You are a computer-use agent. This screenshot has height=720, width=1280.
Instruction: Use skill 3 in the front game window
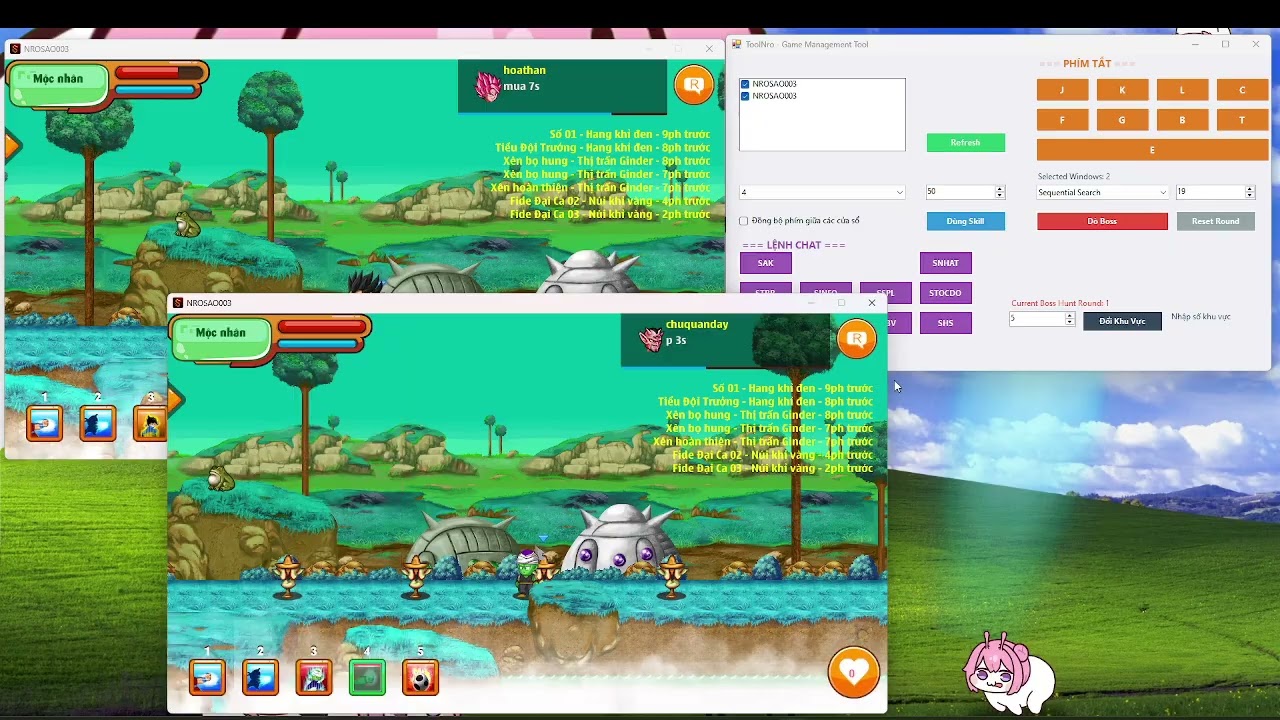click(x=314, y=677)
